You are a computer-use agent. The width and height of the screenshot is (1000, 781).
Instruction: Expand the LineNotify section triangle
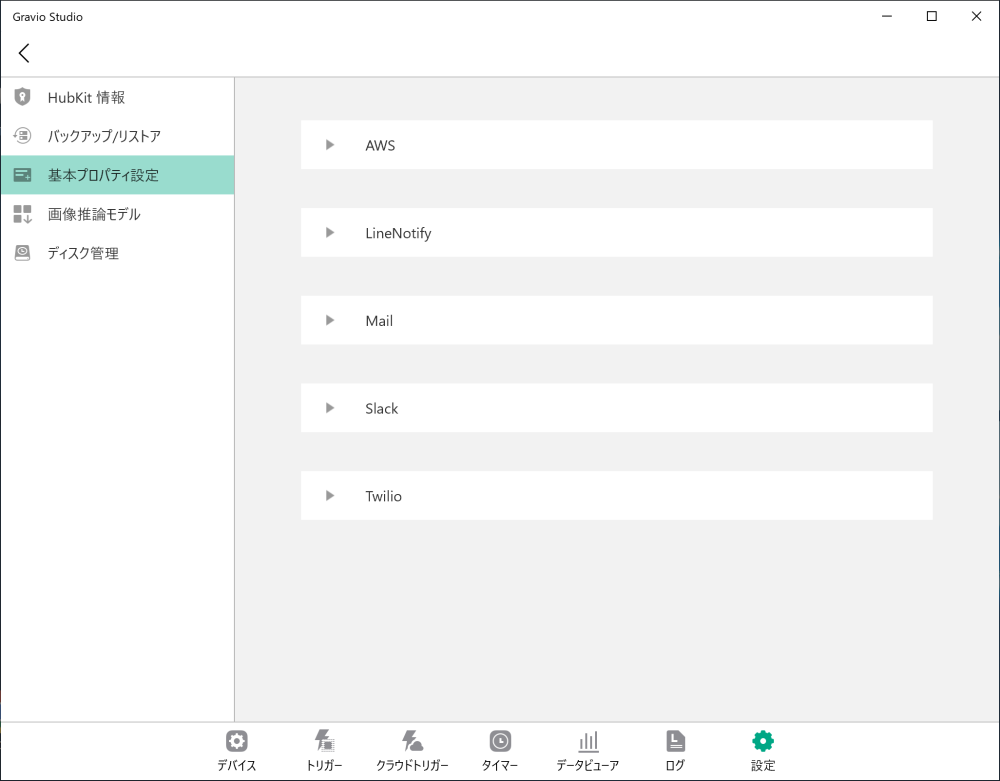point(330,233)
